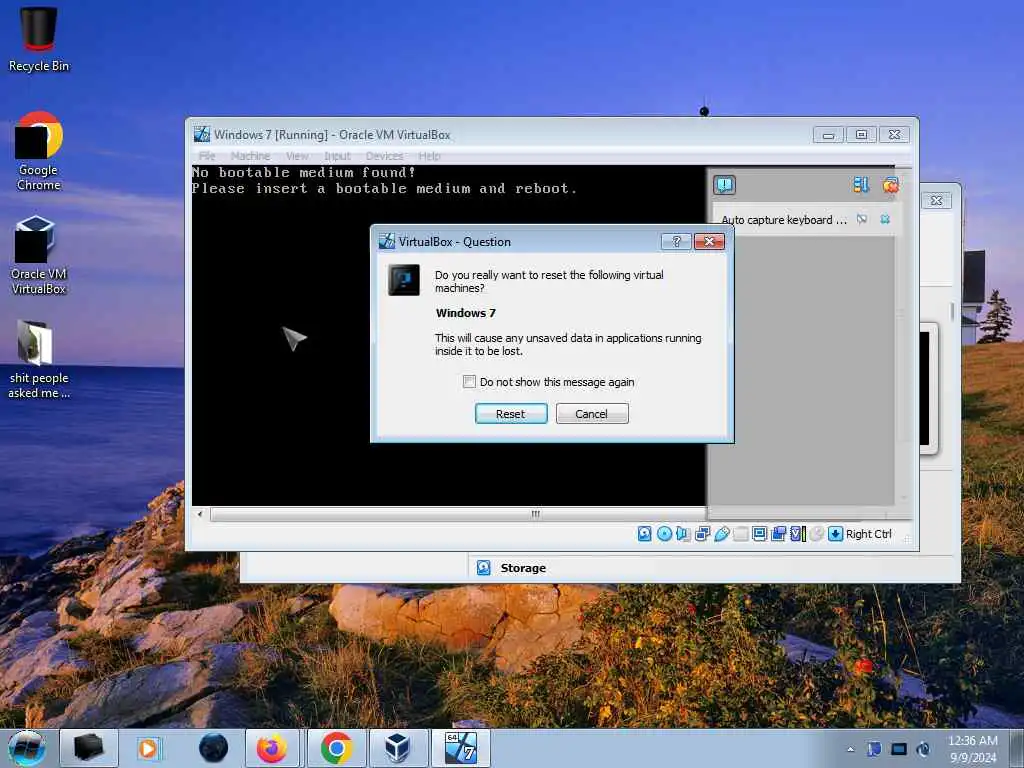1024x768 pixels.
Task: Click the Auto capture keyboard notification text
Action: [x=784, y=220]
